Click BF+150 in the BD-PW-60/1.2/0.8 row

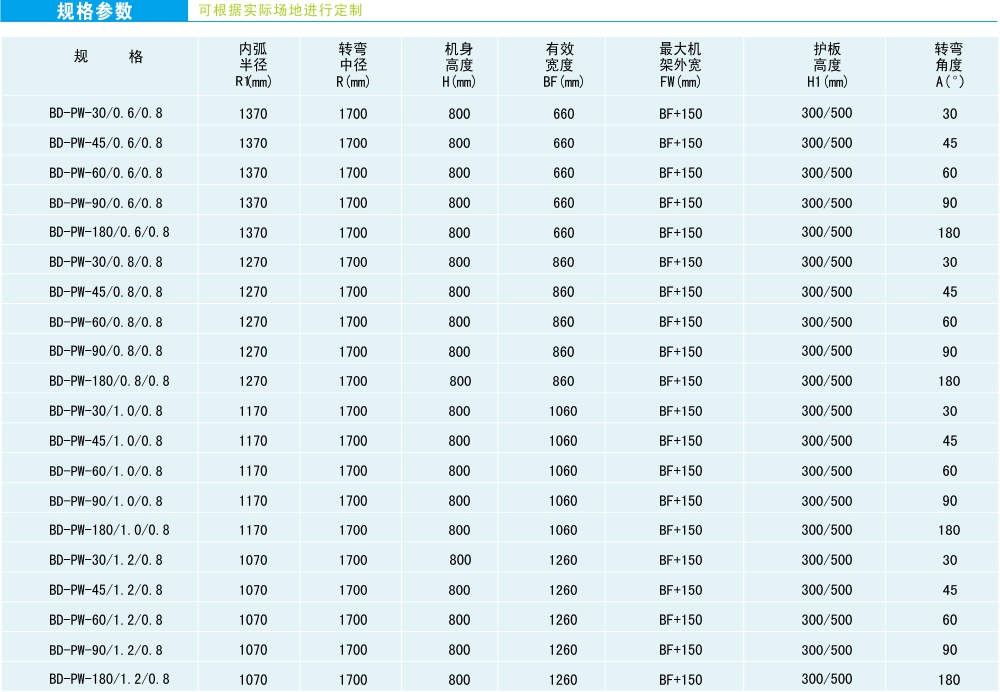[680, 620]
